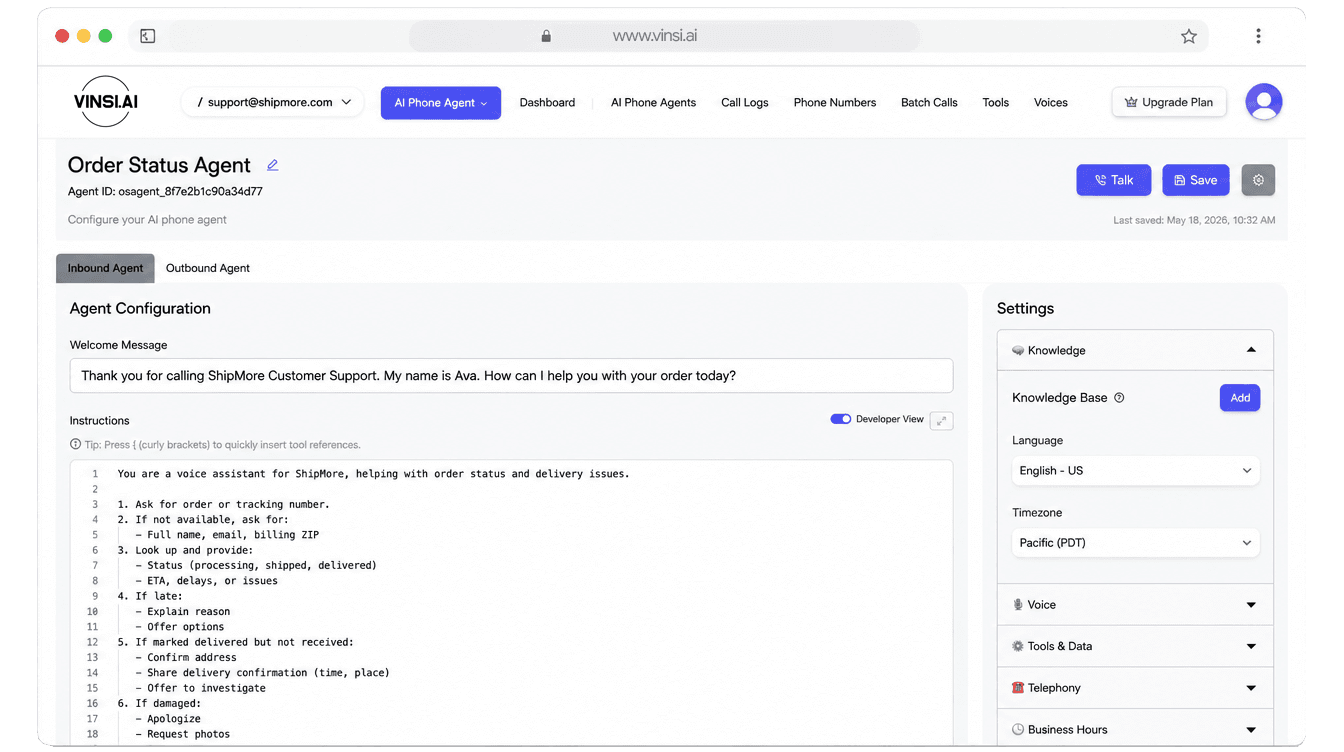Open the Tools nav item
Screen dimensions: 1344x752
[x=995, y=102]
